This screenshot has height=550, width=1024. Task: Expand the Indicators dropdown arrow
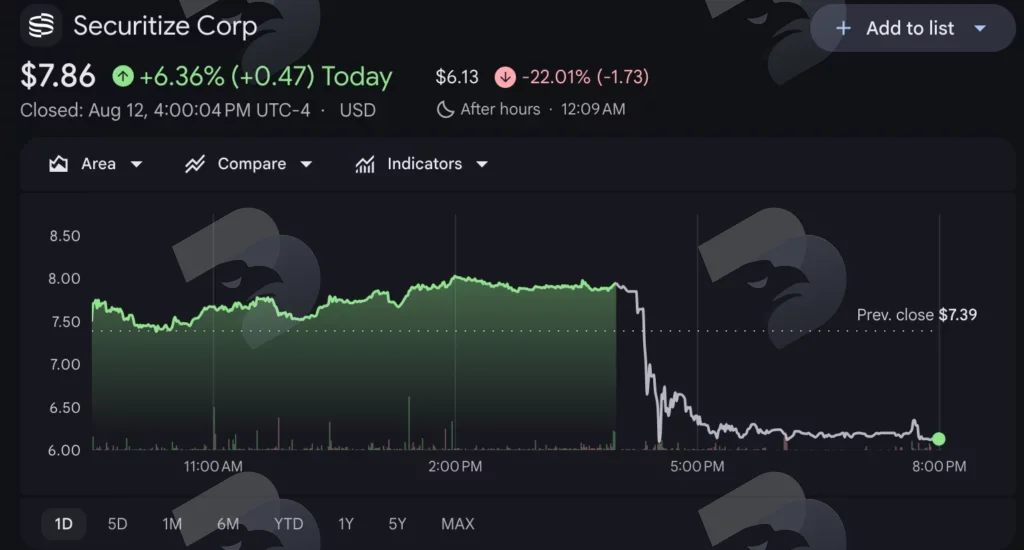point(482,165)
